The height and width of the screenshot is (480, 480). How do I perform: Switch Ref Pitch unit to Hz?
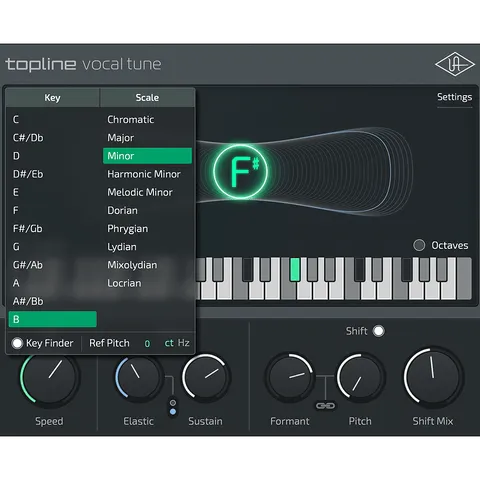pos(184,343)
